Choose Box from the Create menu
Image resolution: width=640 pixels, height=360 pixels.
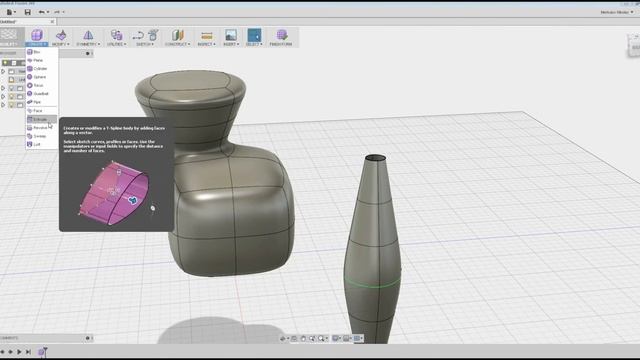(42, 52)
